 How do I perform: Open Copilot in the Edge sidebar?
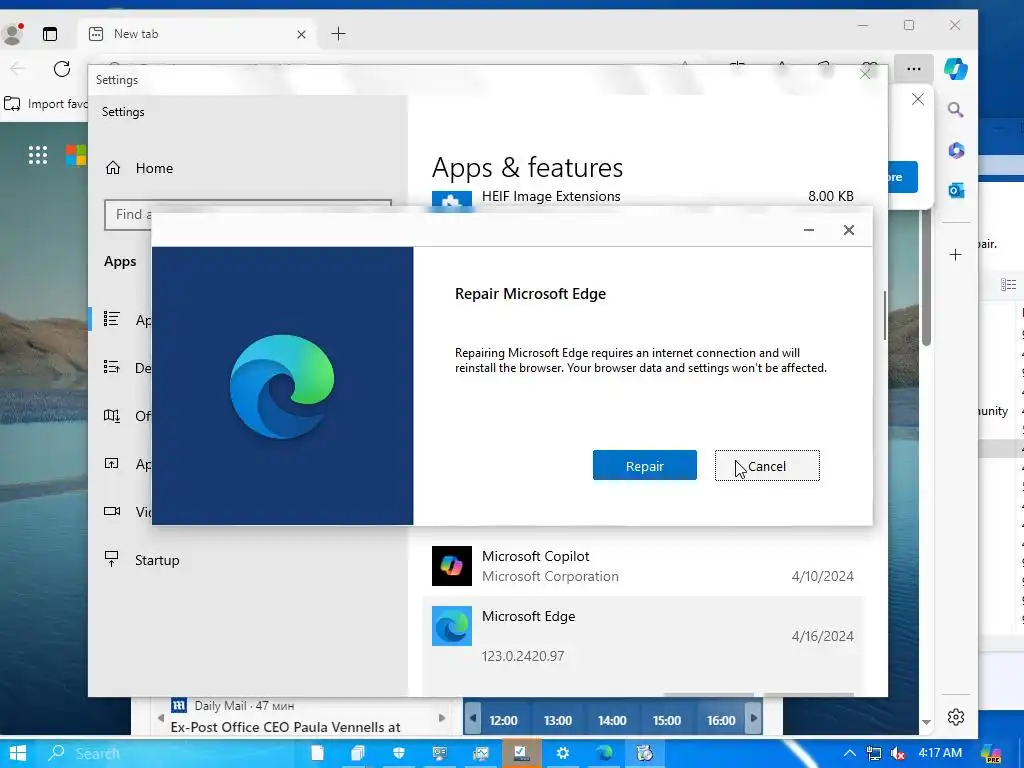coord(955,69)
